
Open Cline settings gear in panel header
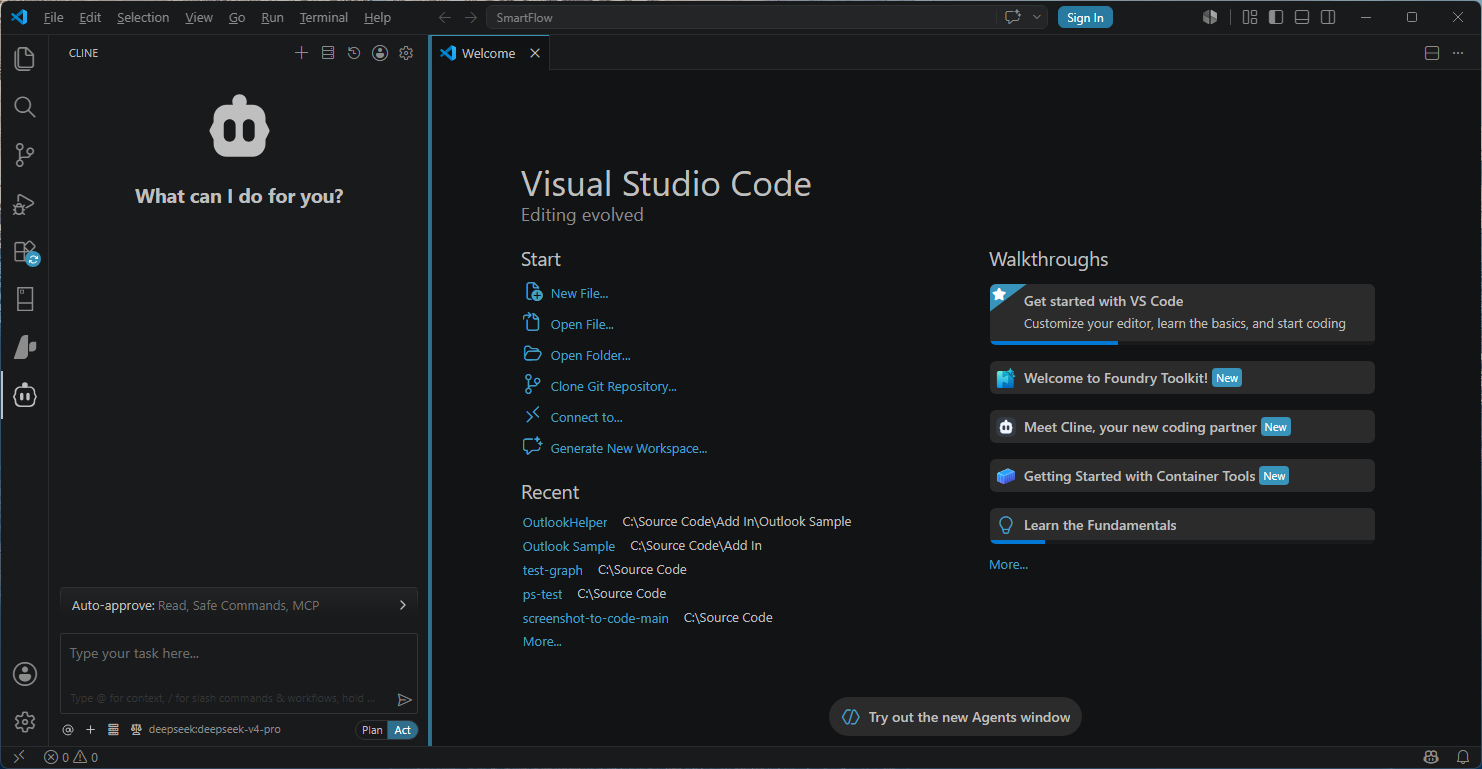click(406, 53)
